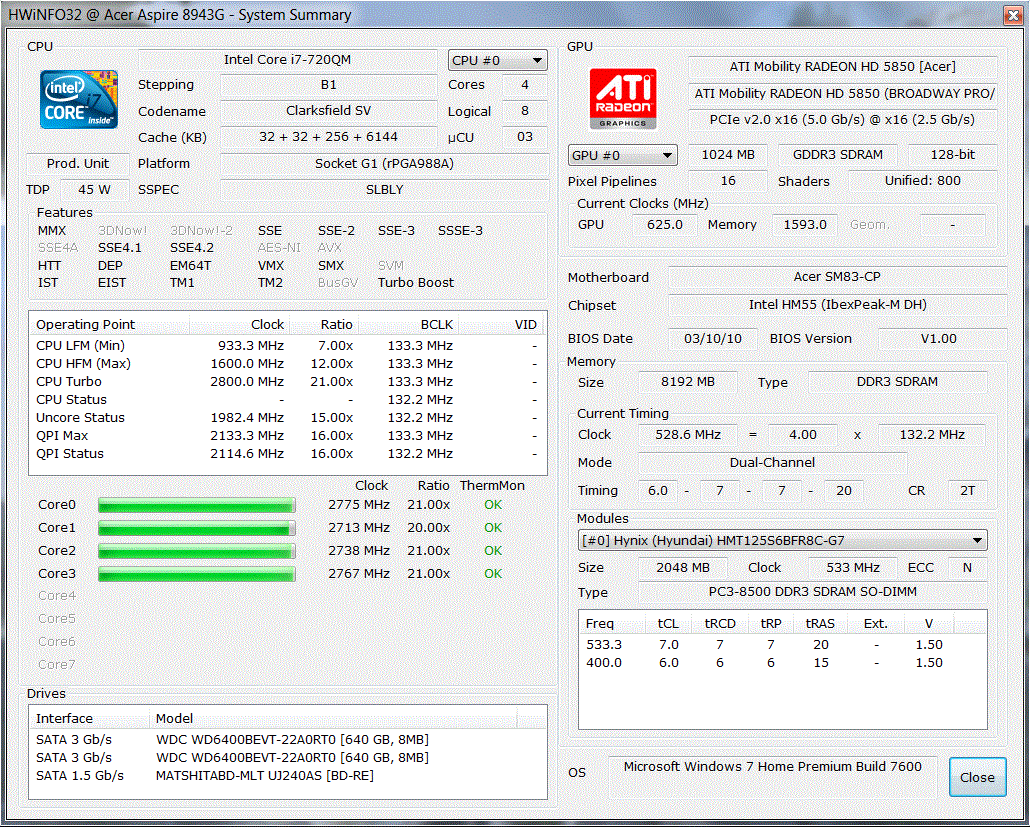The height and width of the screenshot is (827, 1030).
Task: Click the PCIe v2.0 x16 bus field
Action: (x=843, y=120)
